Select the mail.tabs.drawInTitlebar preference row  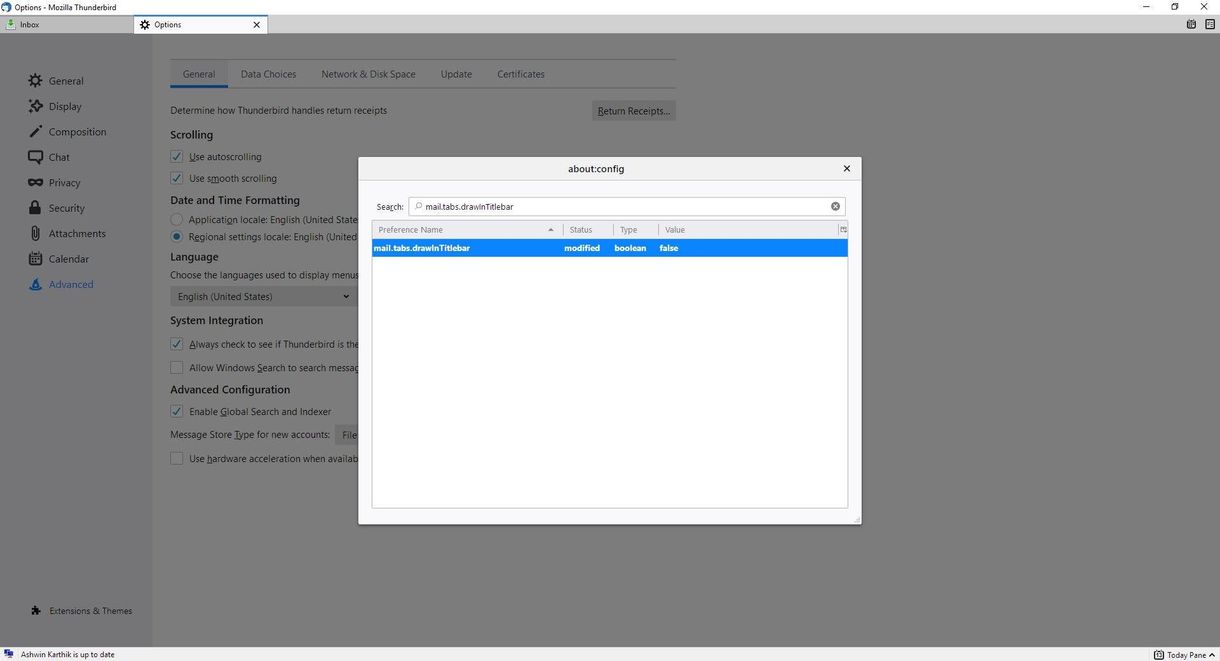pos(610,248)
